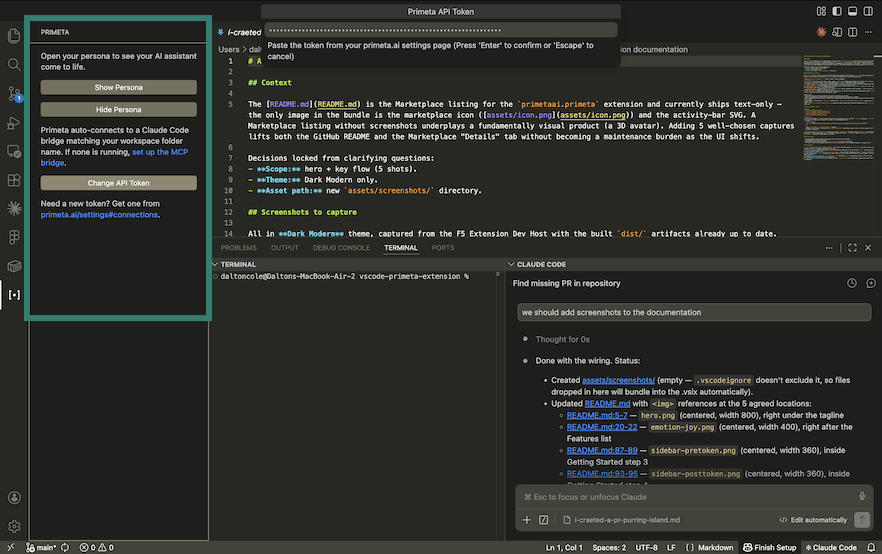Open Claude Code session history clock
The height and width of the screenshot is (554, 882).
(852, 283)
